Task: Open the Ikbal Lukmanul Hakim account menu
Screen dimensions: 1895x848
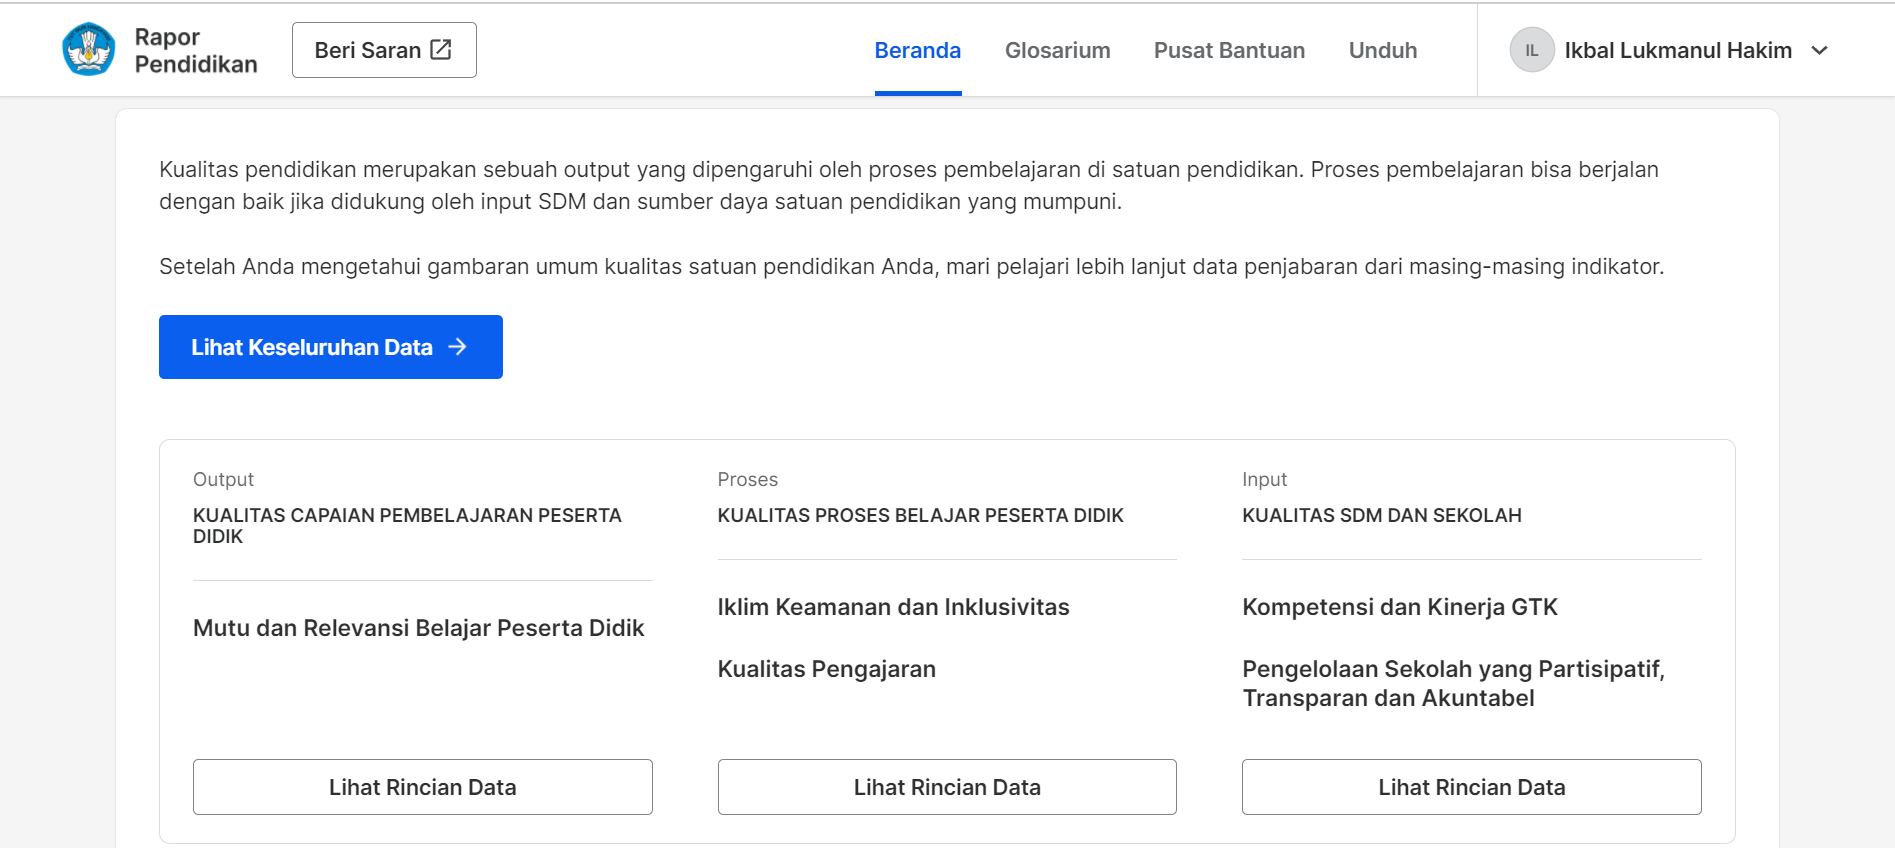Action: 1677,50
